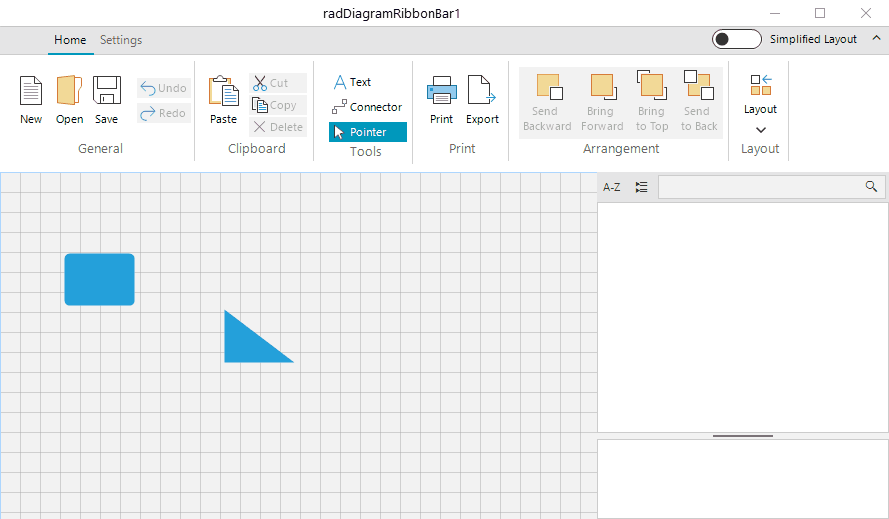
Task: Export the diagram
Action: coord(482,100)
